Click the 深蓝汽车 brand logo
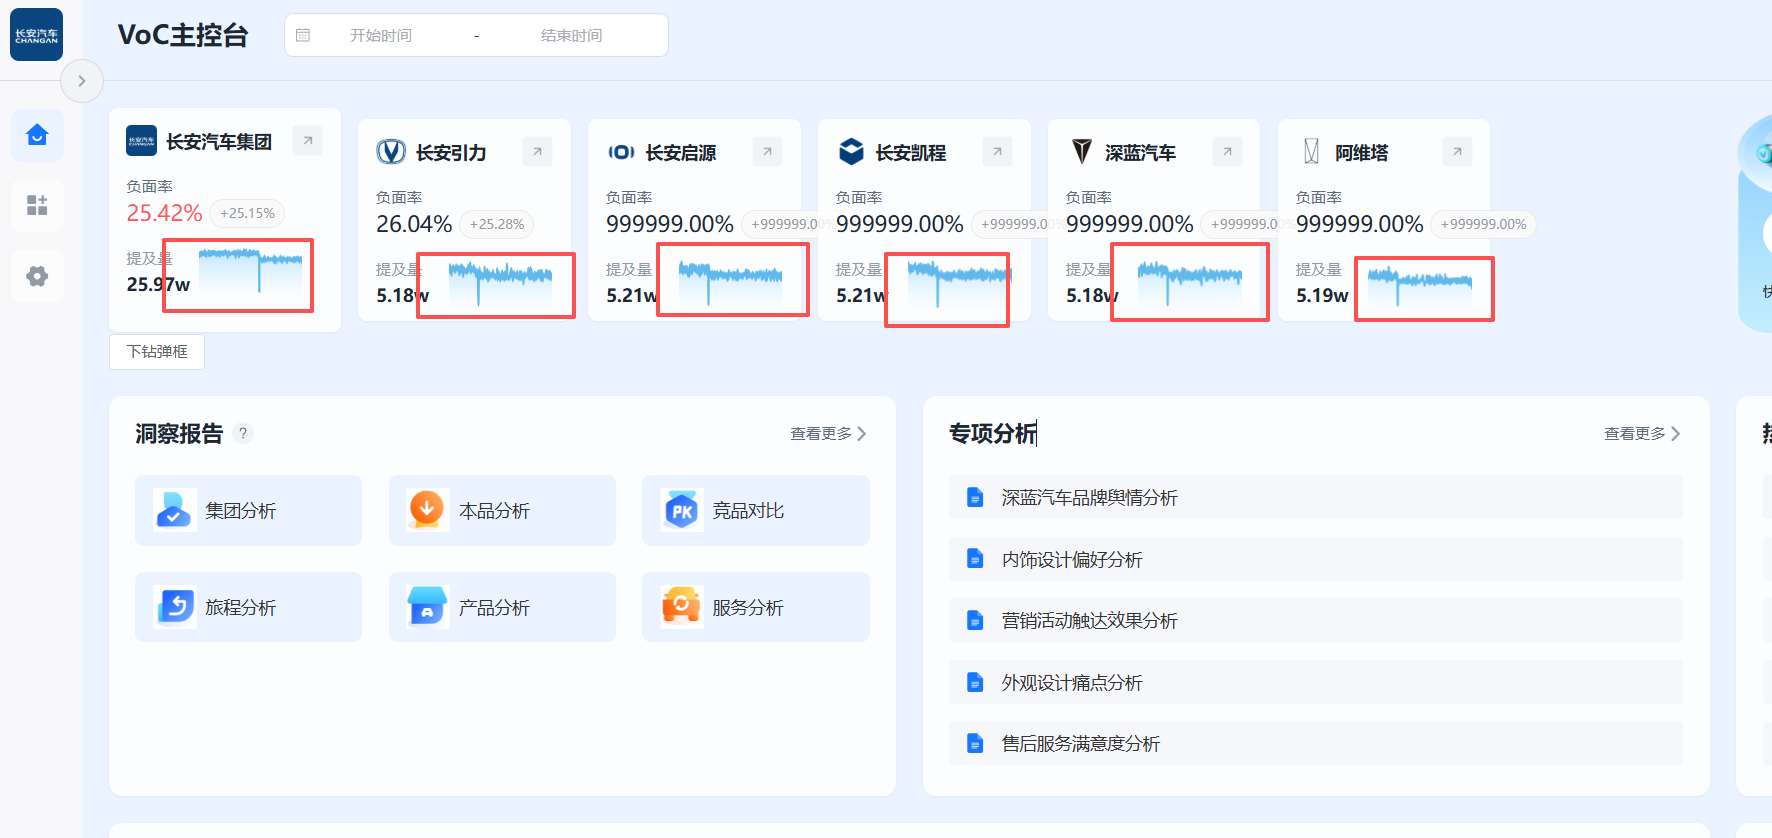The width and height of the screenshot is (1772, 838). pos(1081,152)
